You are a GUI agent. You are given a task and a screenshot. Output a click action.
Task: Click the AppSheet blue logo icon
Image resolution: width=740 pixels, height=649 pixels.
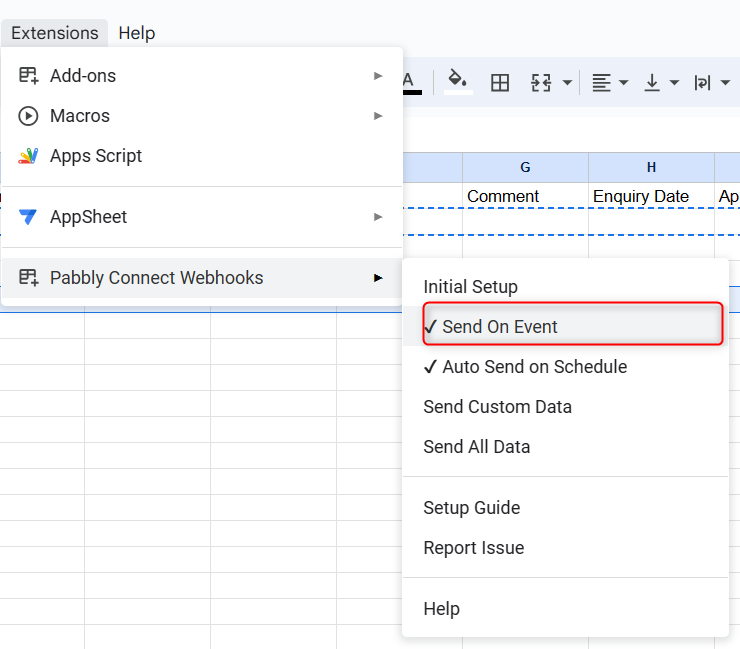[28, 217]
